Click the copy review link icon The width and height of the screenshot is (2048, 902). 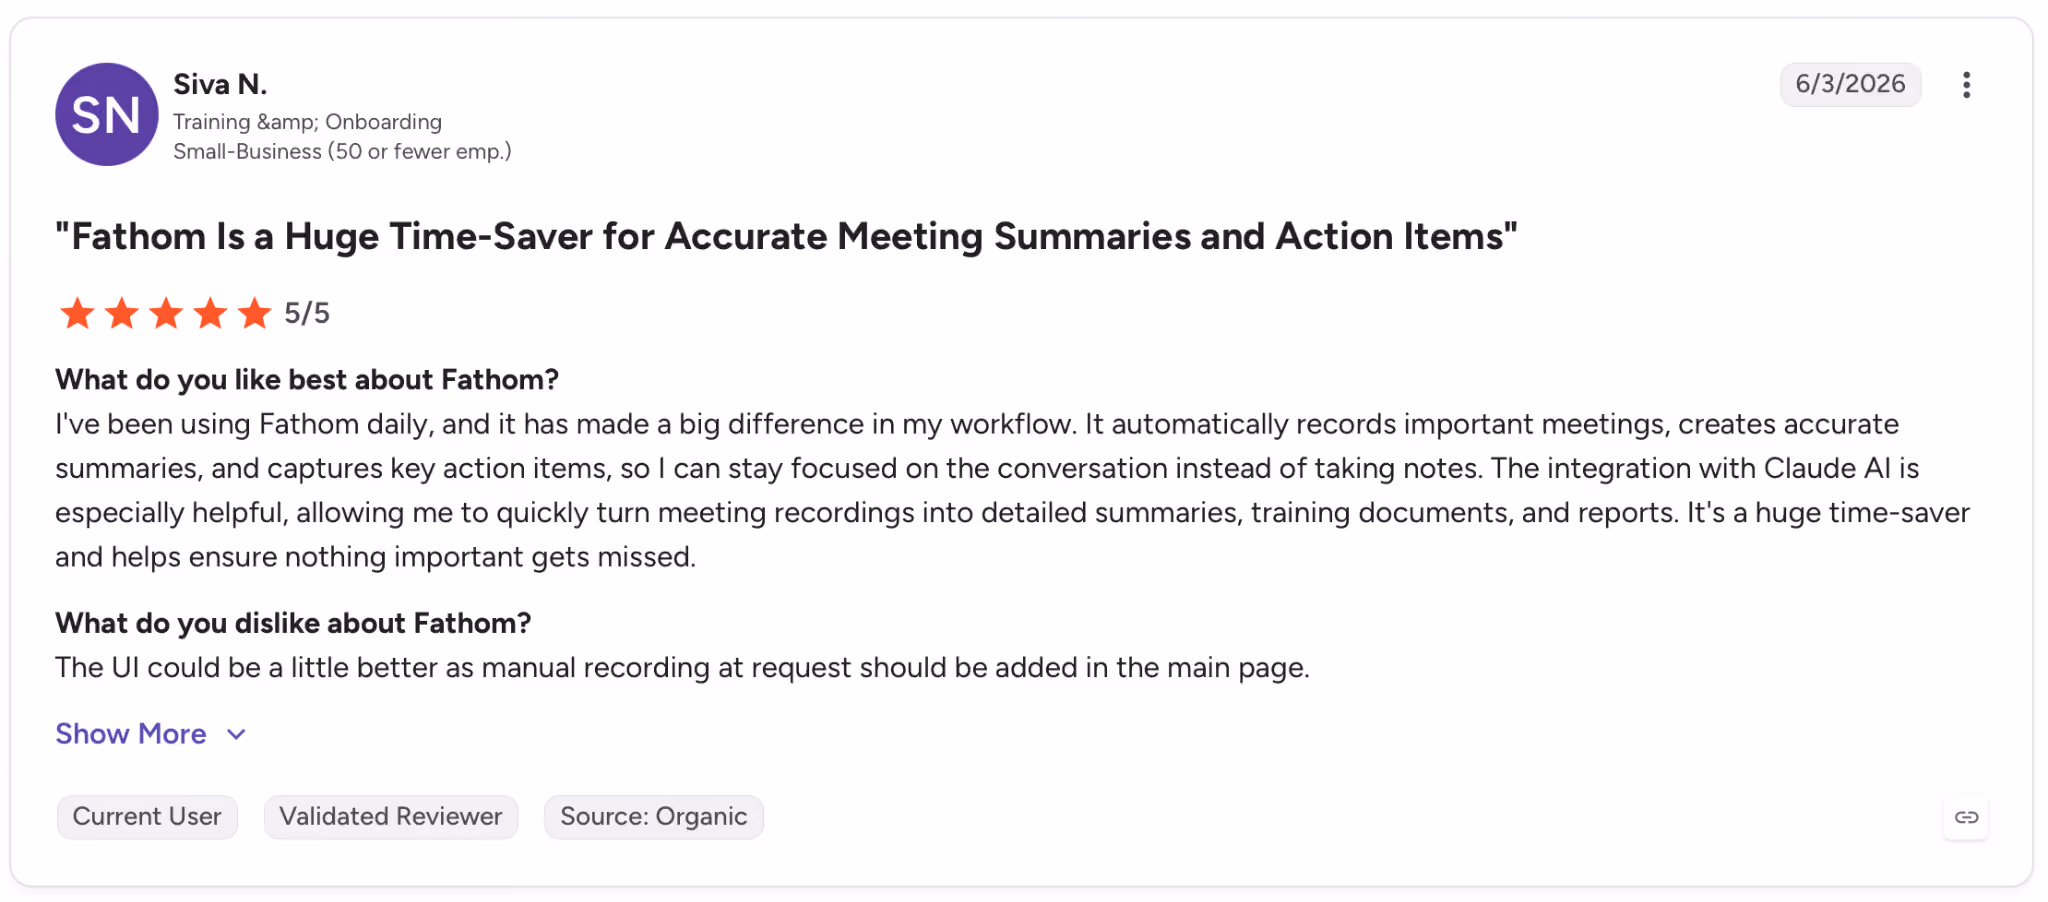pos(1966,818)
